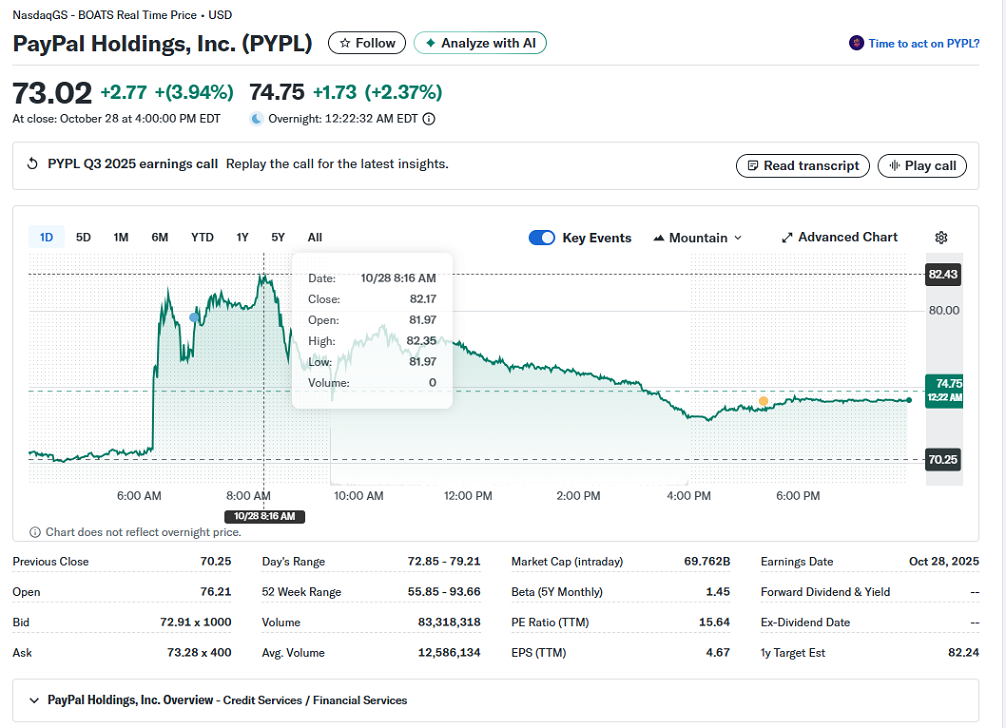This screenshot has height=728, width=1006.
Task: Open the earnings call transcript
Action: click(802, 166)
